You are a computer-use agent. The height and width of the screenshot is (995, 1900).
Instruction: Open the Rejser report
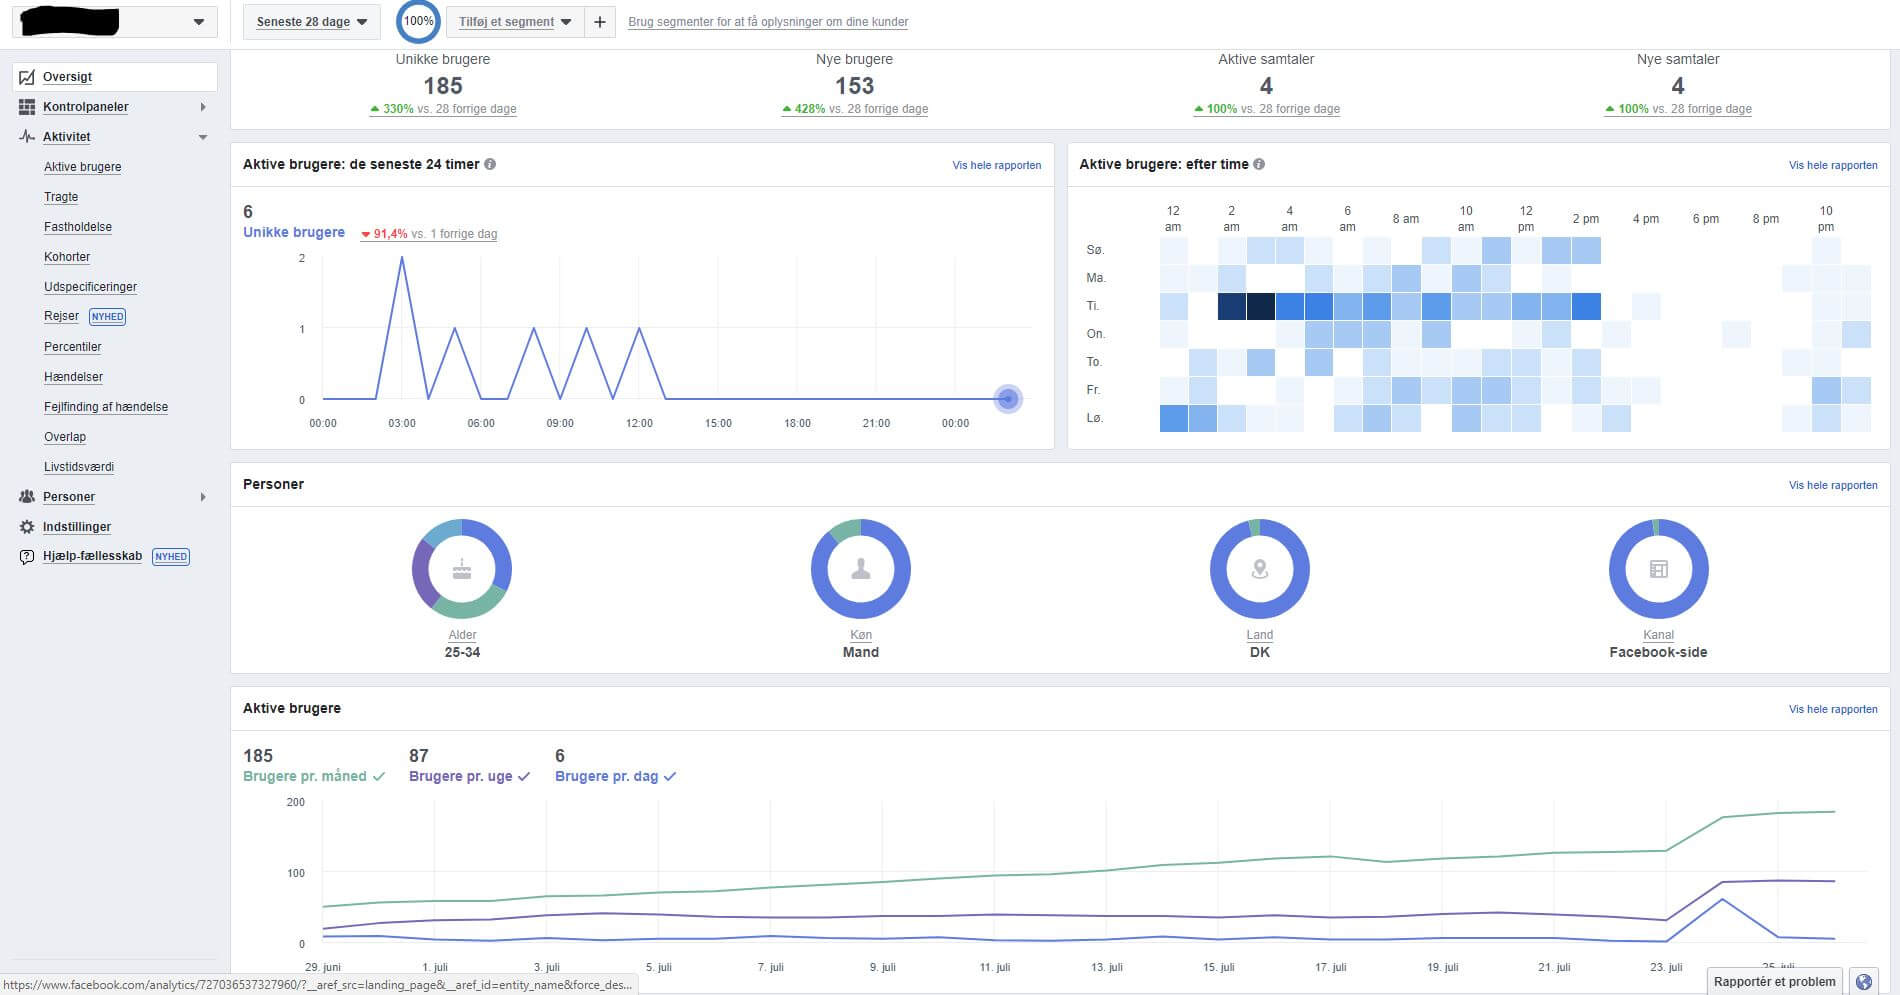61,316
